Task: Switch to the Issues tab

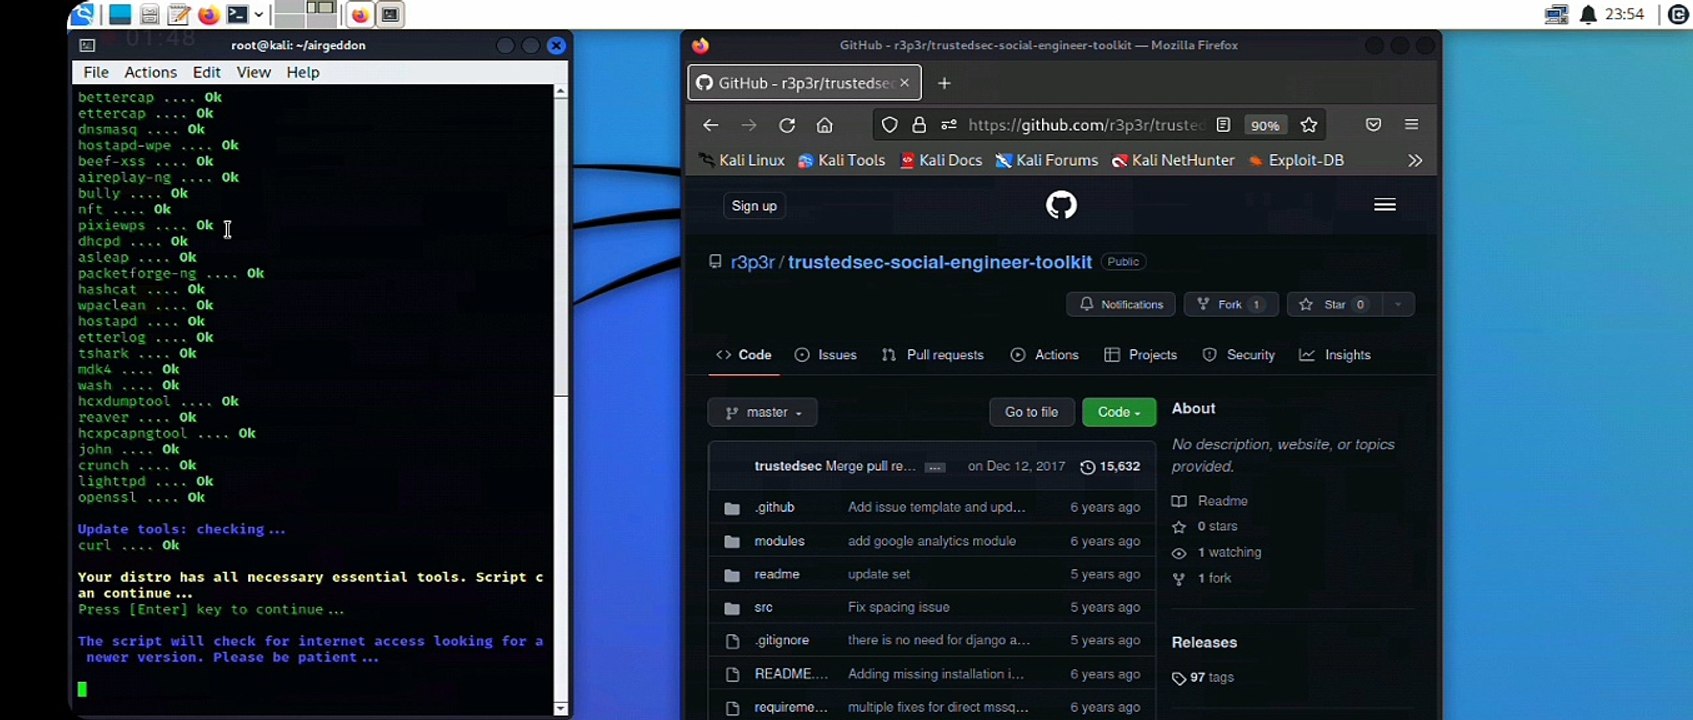Action: (826, 355)
